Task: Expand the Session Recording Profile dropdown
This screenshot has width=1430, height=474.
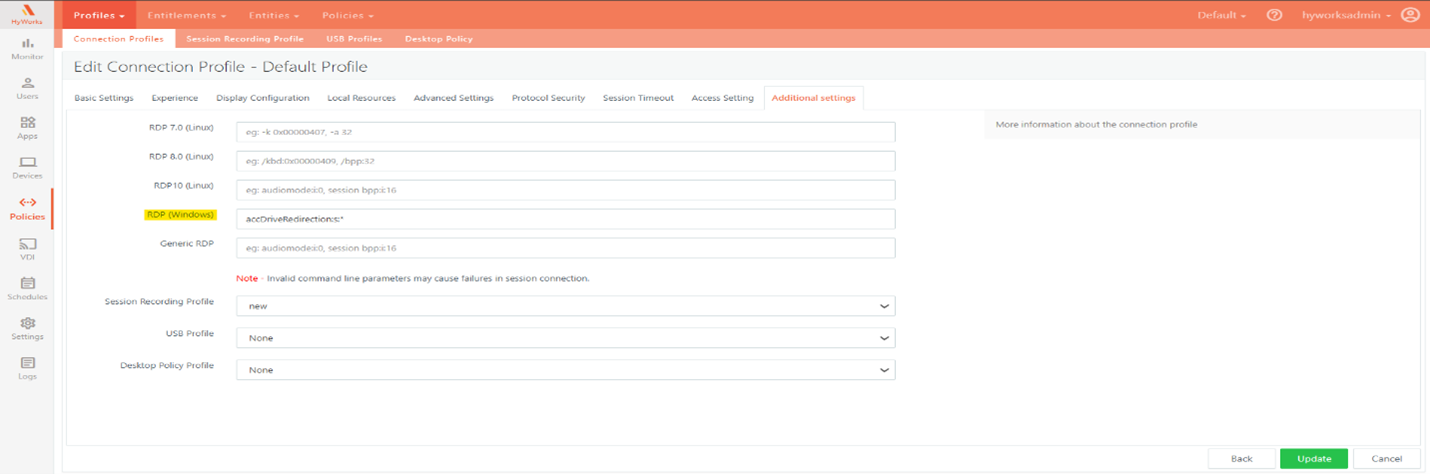Action: click(x=565, y=306)
